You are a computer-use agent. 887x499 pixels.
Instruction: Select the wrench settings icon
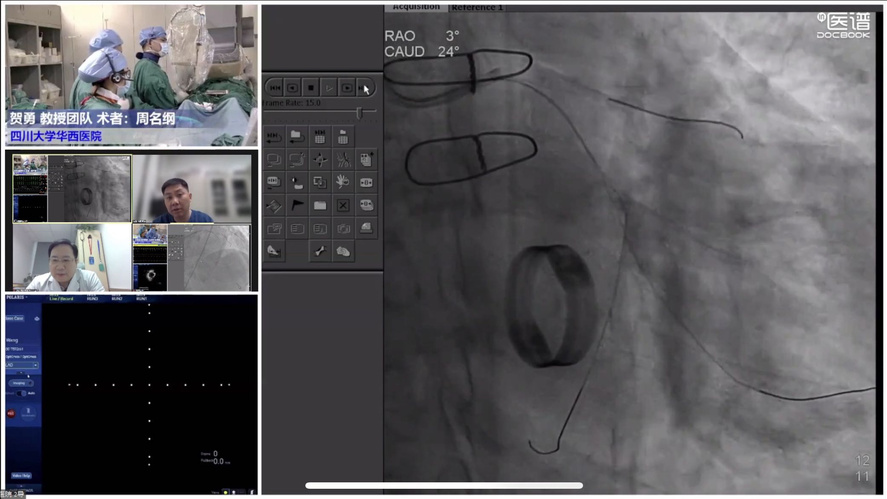click(x=320, y=251)
